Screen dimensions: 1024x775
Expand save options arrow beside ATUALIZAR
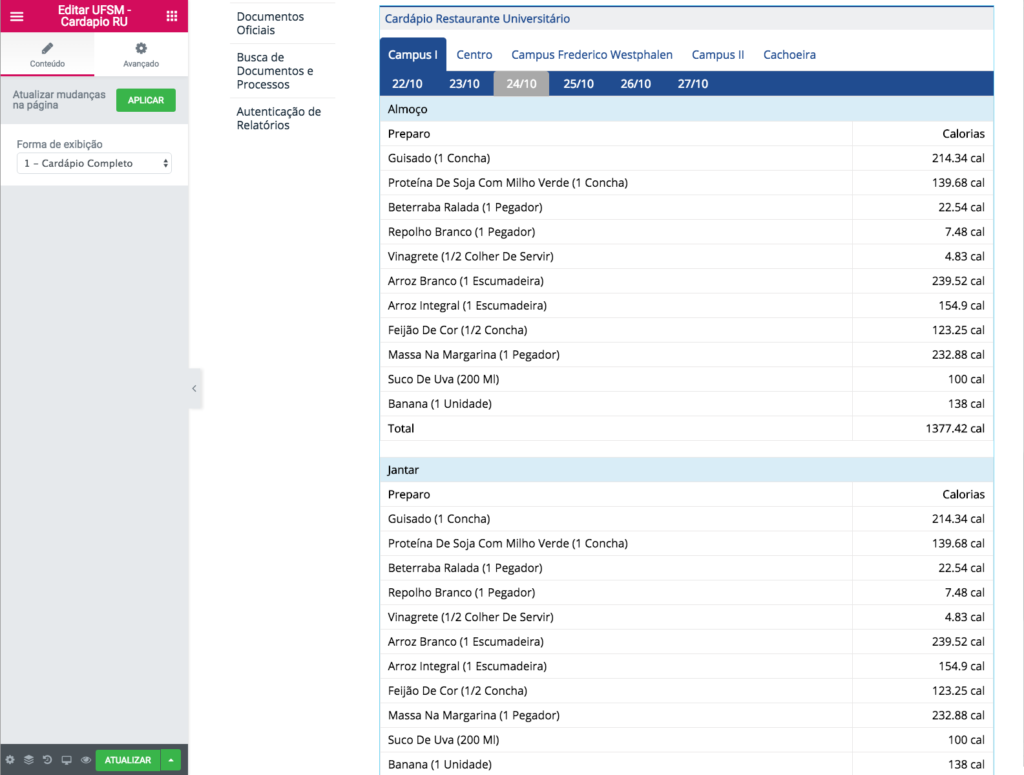click(171, 760)
